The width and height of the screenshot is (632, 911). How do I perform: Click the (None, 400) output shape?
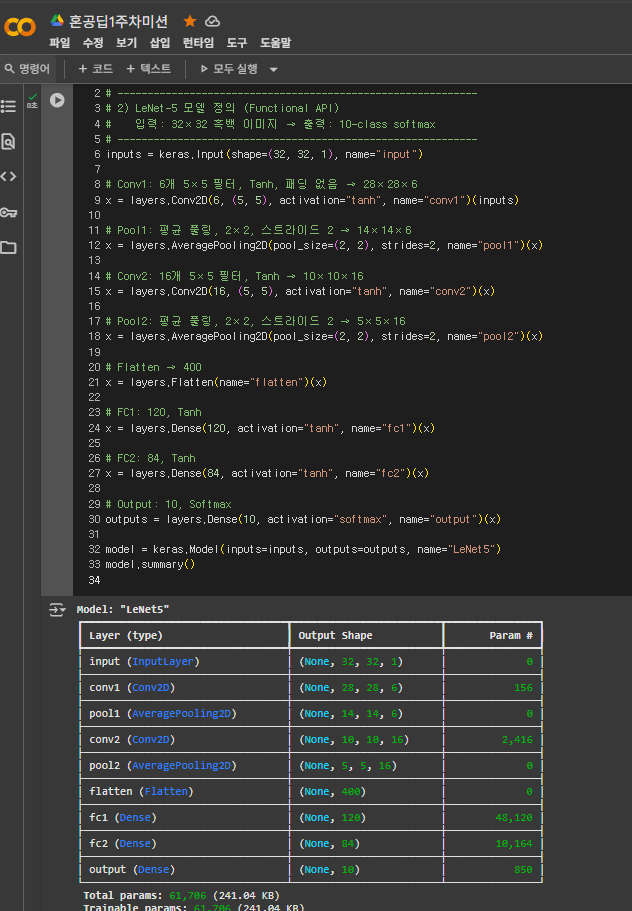point(332,791)
